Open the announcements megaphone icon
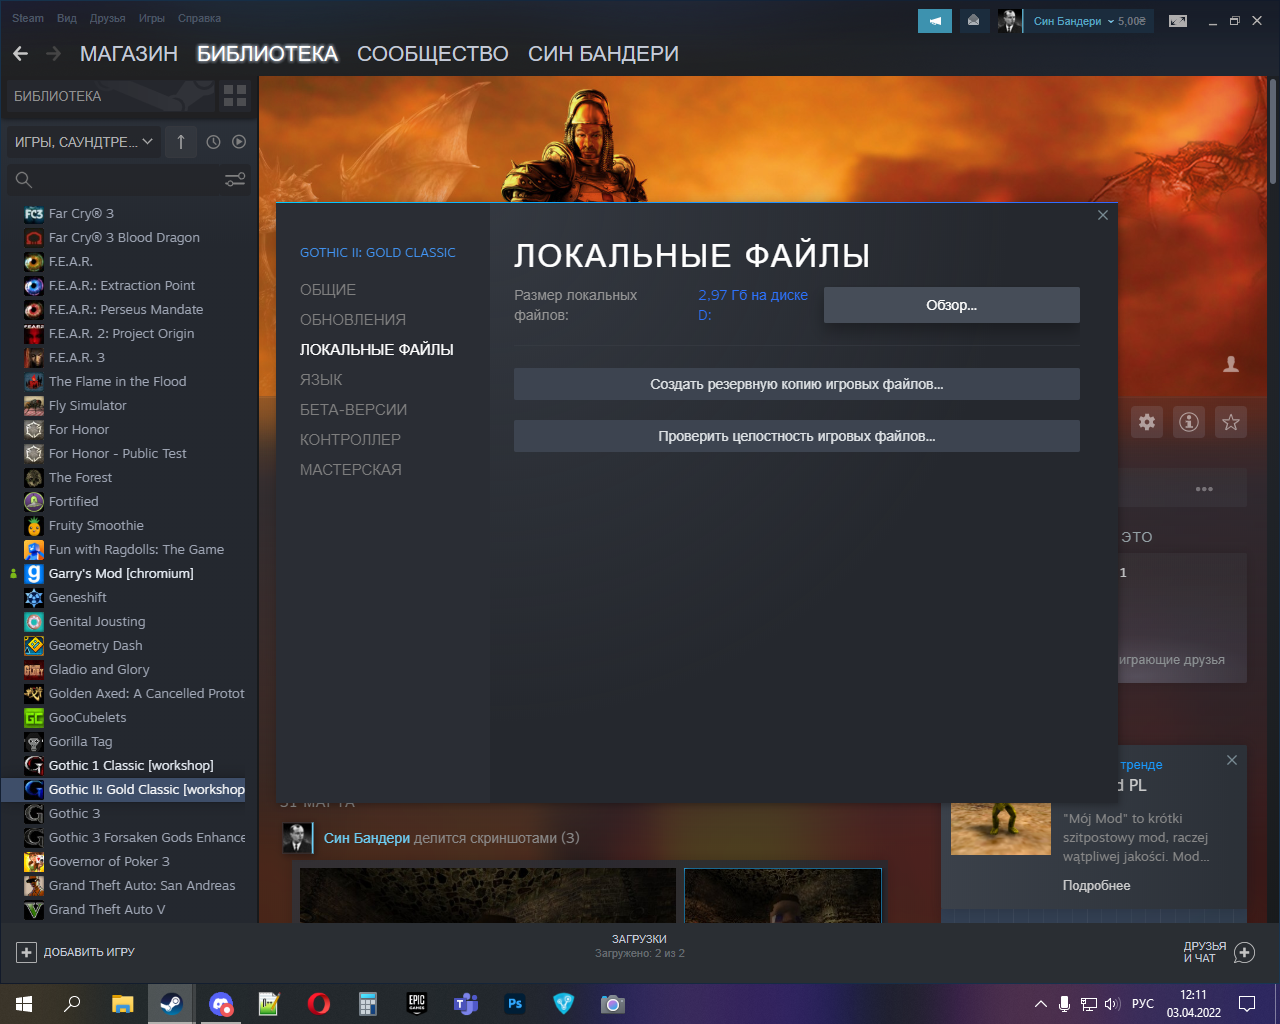This screenshot has width=1280, height=1024. [x=935, y=21]
